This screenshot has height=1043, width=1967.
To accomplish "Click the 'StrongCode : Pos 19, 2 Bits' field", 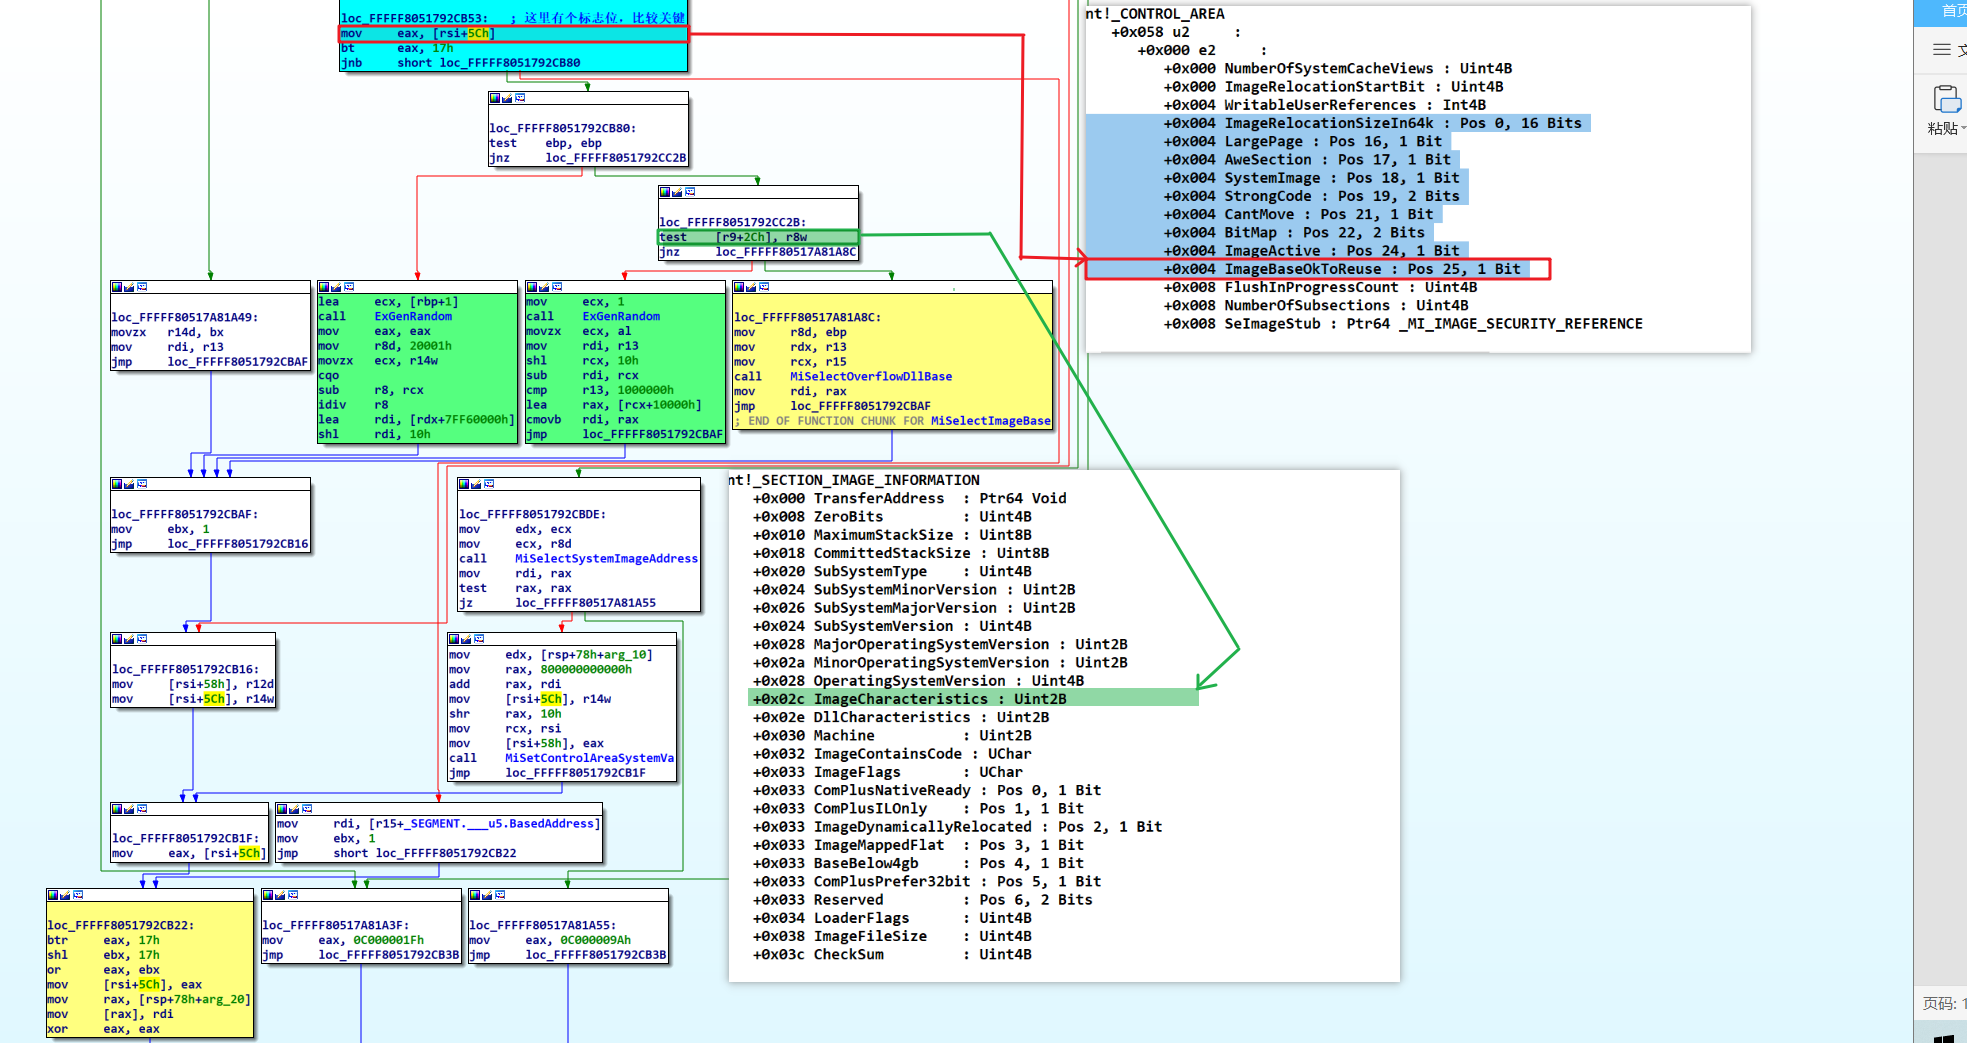I will 1311,196.
